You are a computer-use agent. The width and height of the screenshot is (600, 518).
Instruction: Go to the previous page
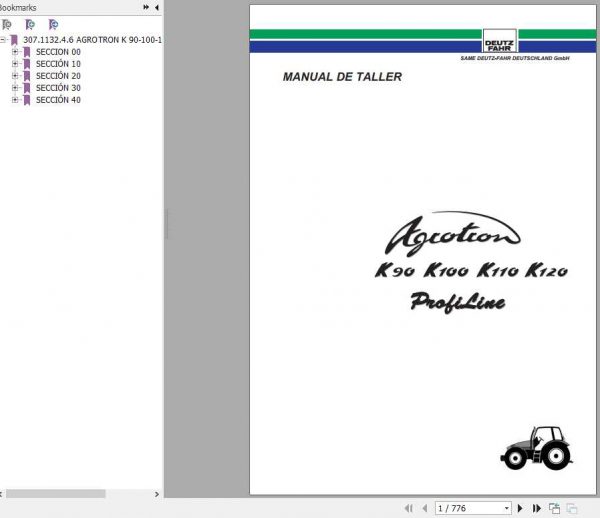point(425,508)
